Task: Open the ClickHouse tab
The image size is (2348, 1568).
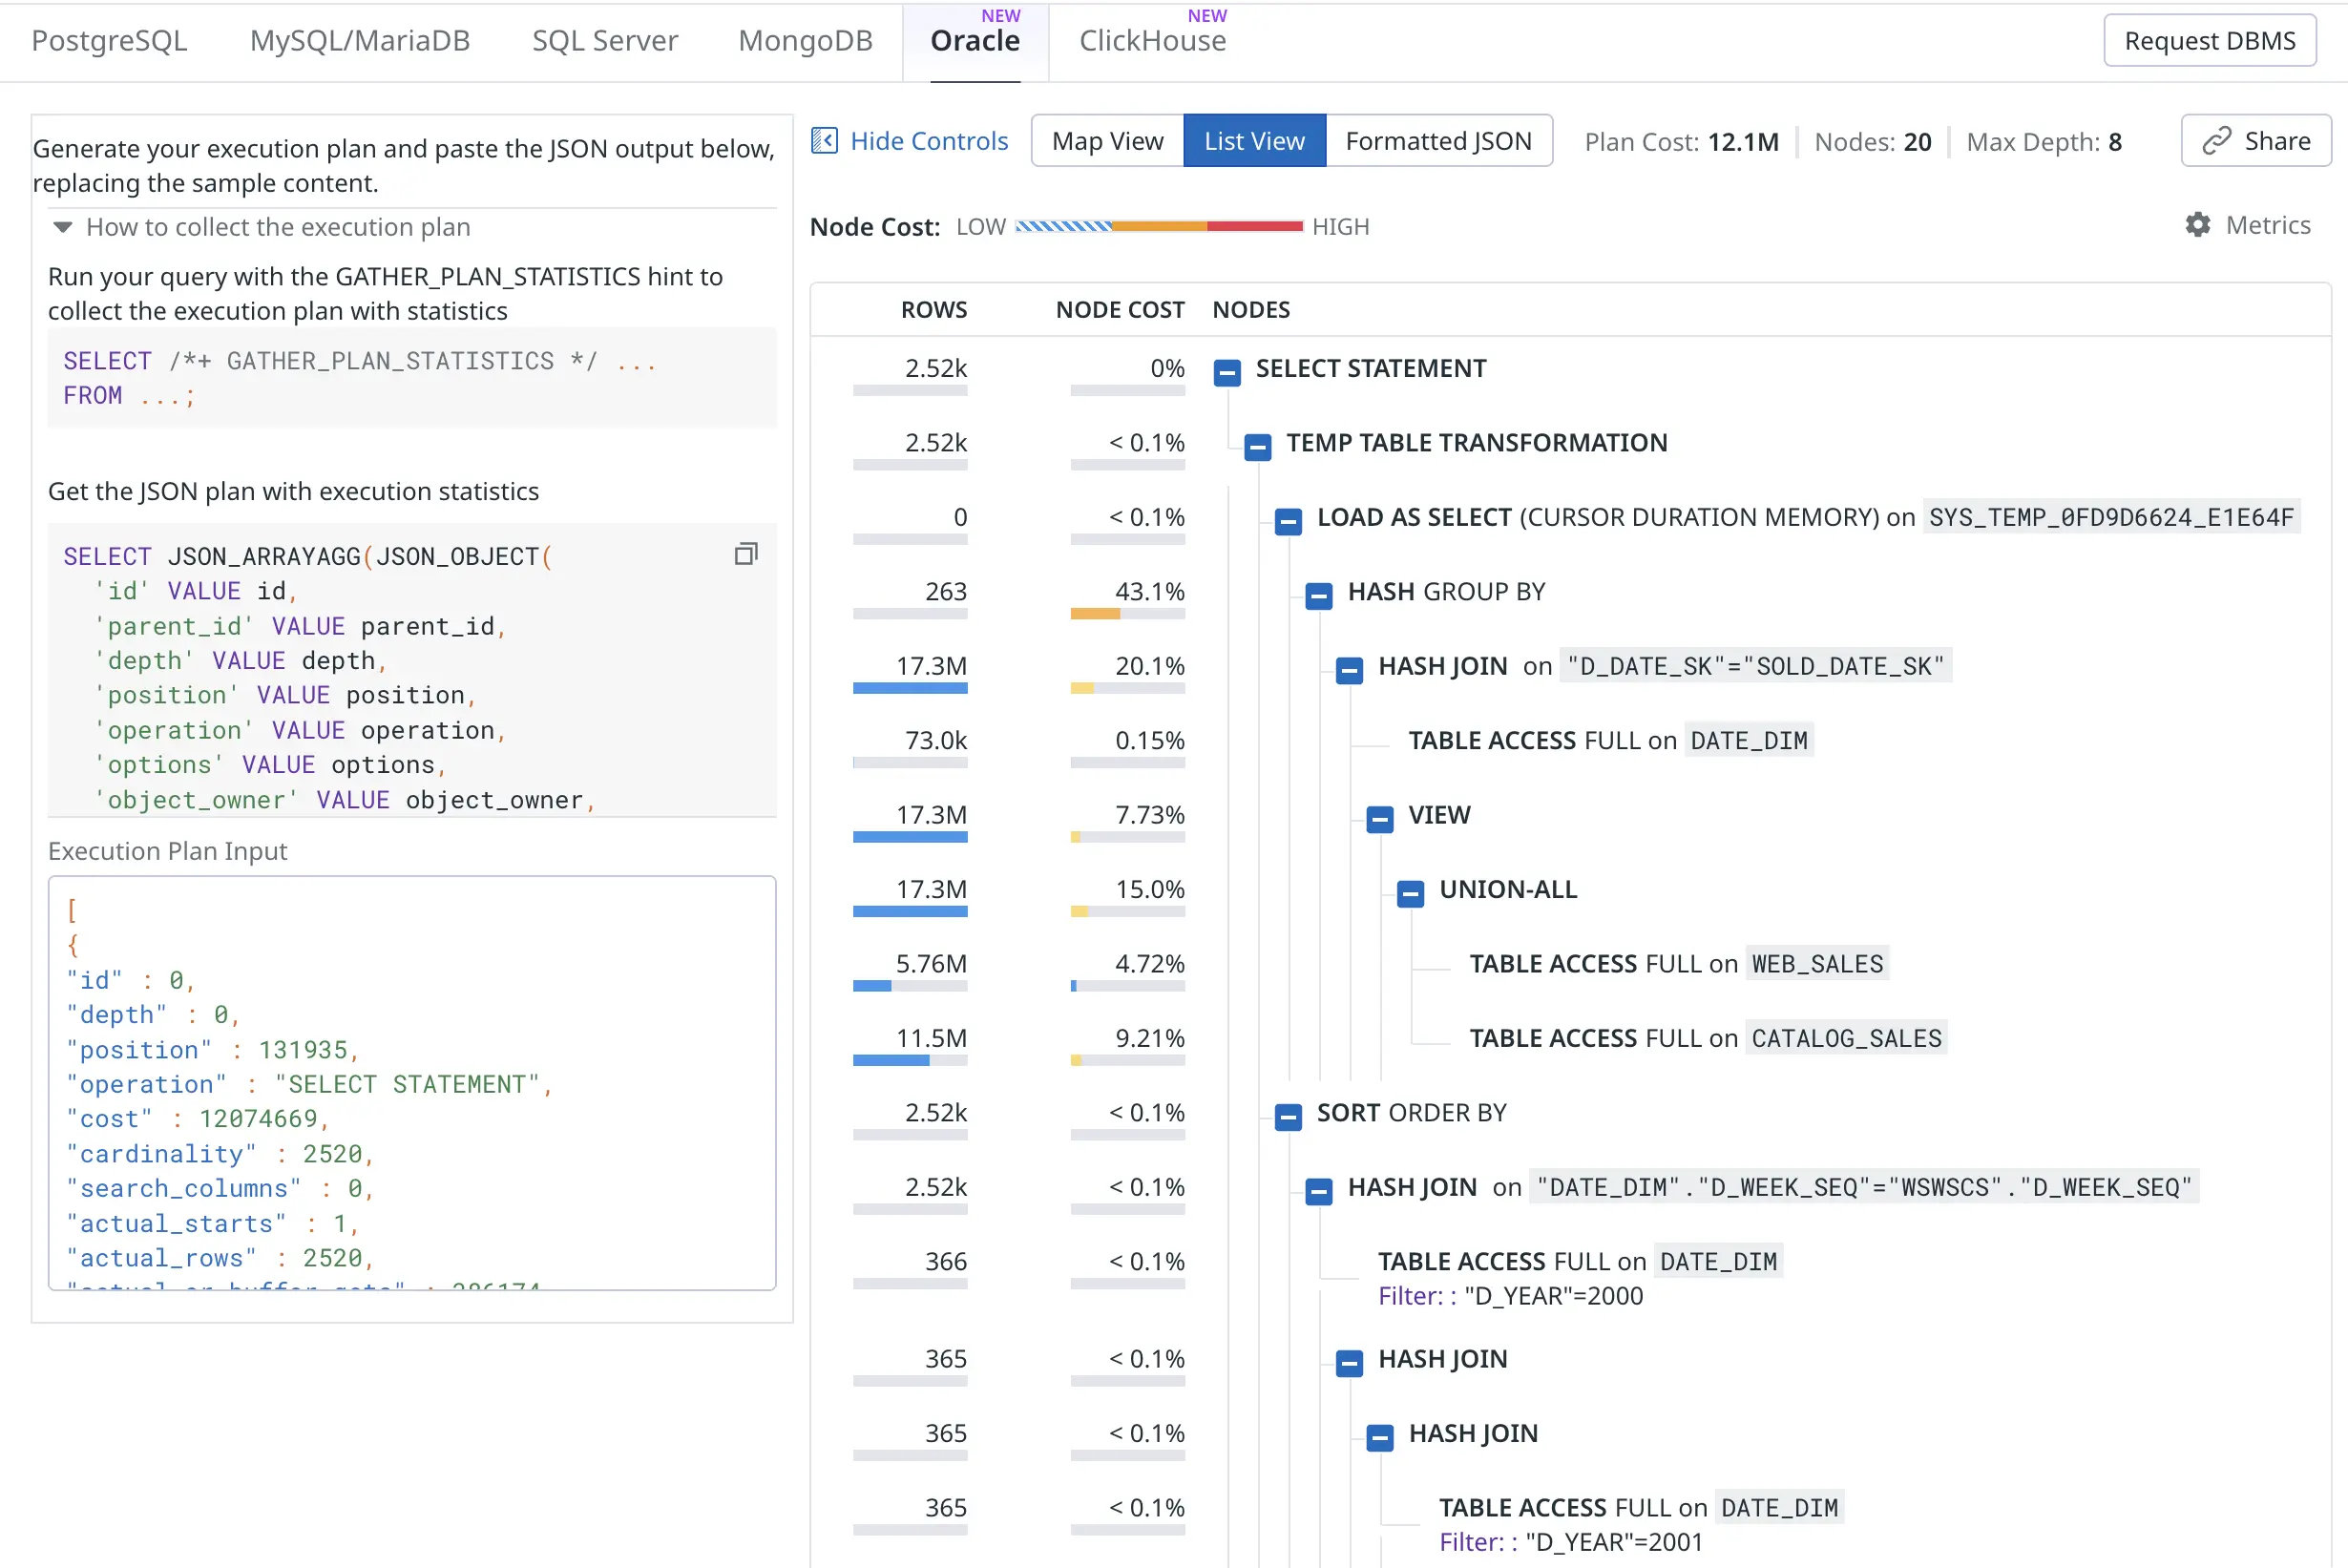Action: (1152, 41)
